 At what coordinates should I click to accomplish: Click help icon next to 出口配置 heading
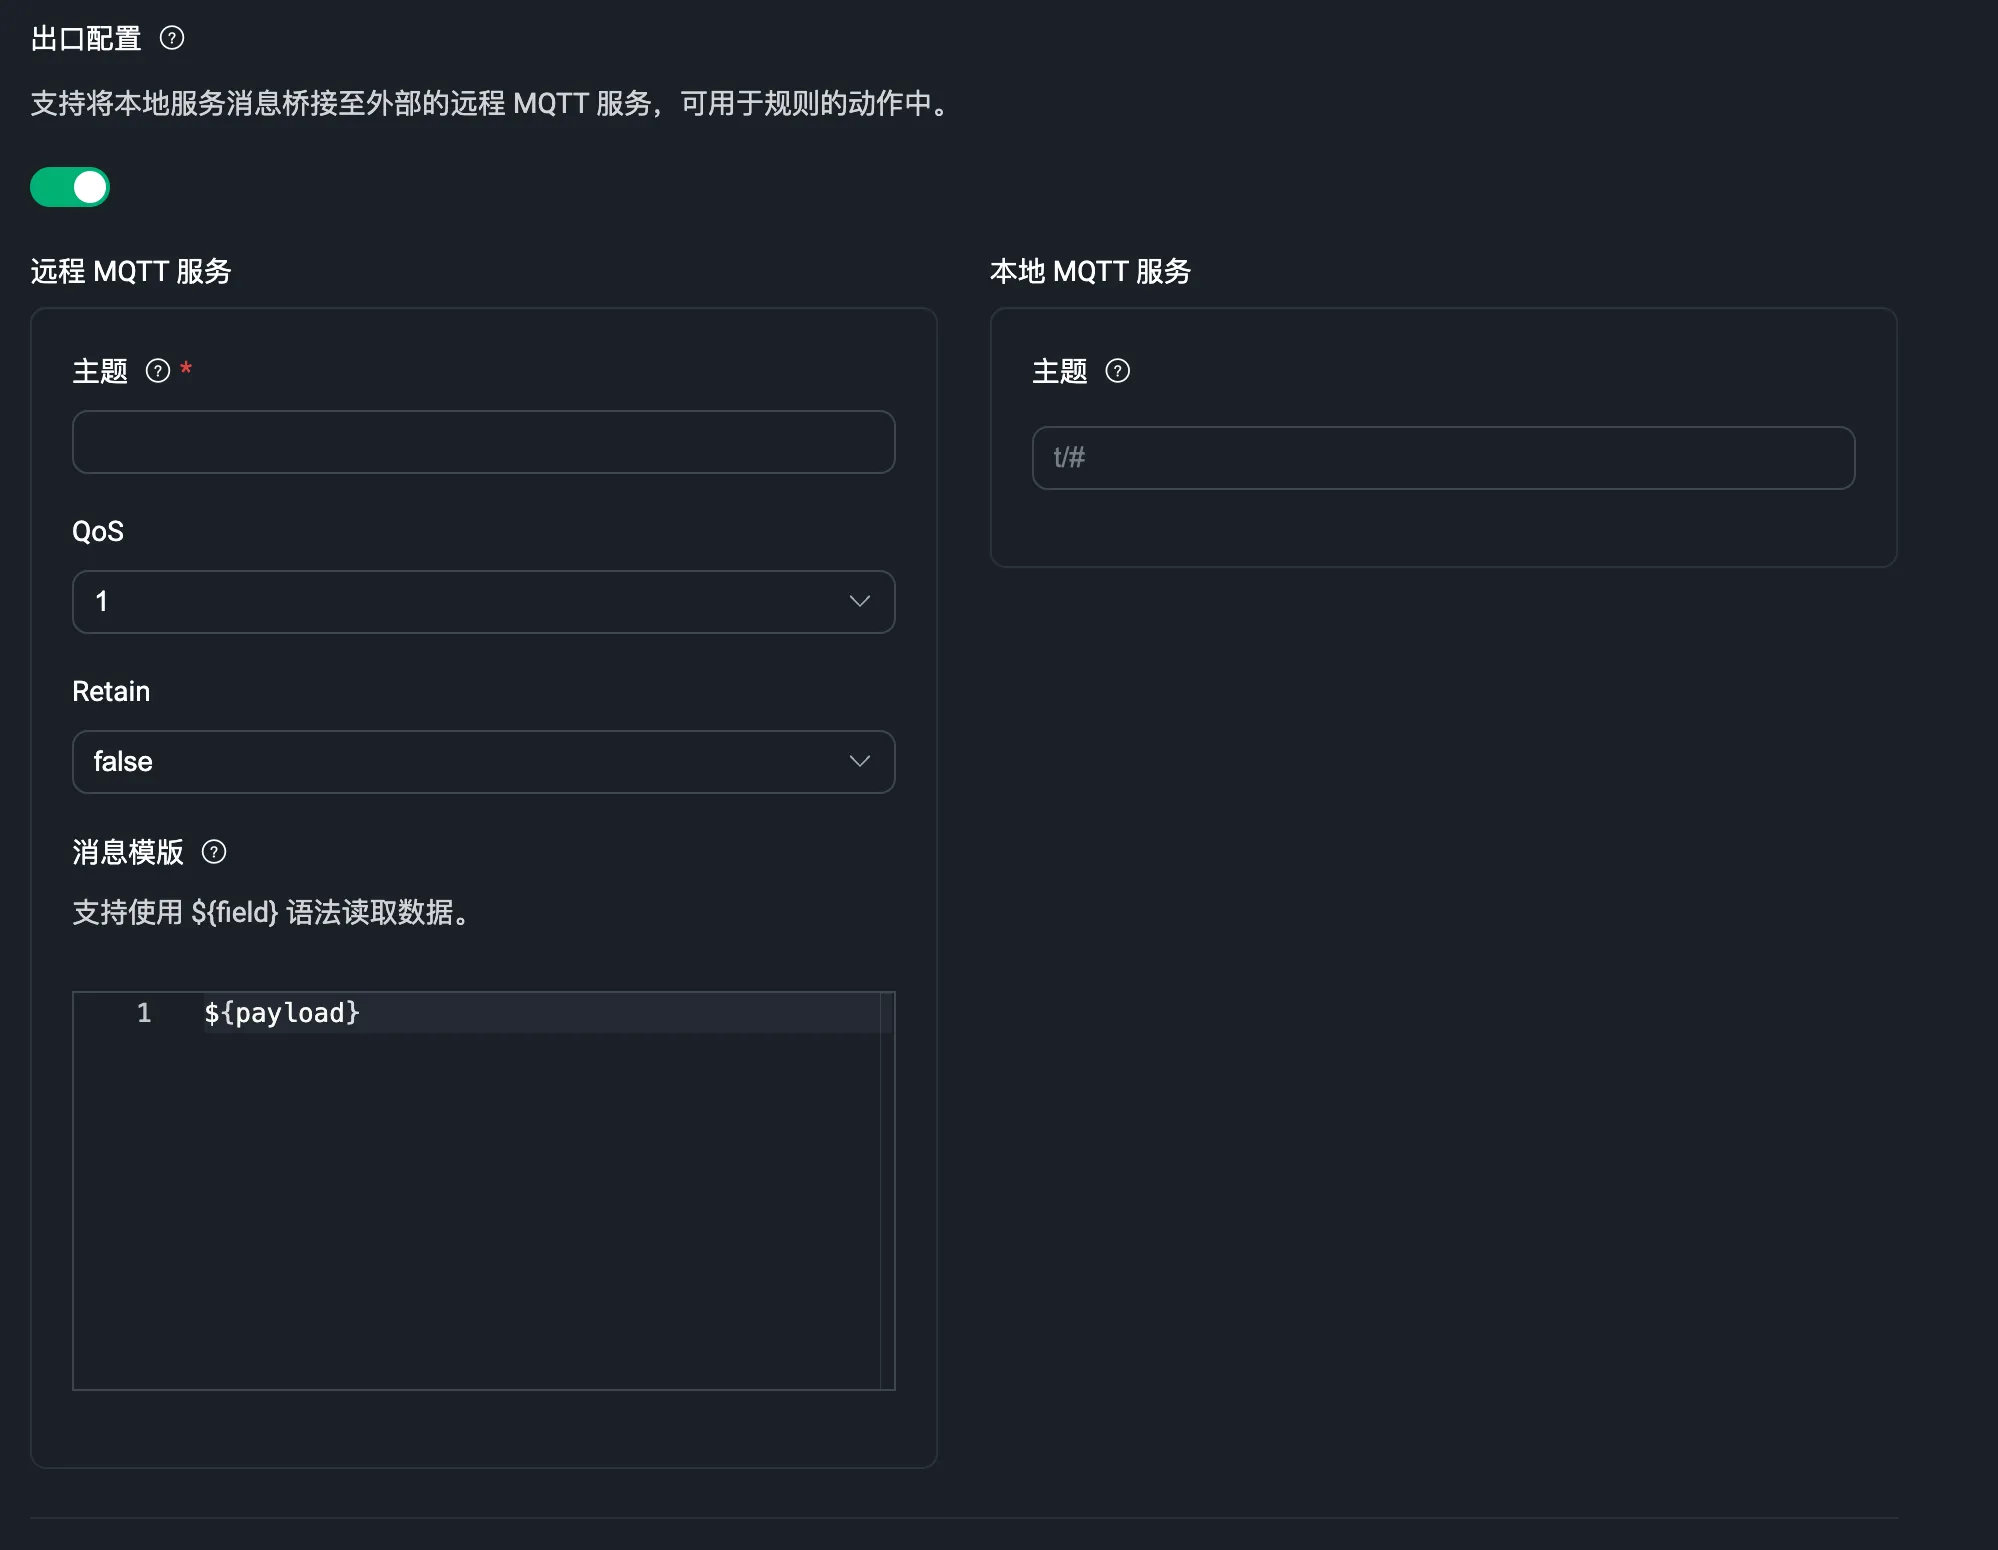(172, 38)
